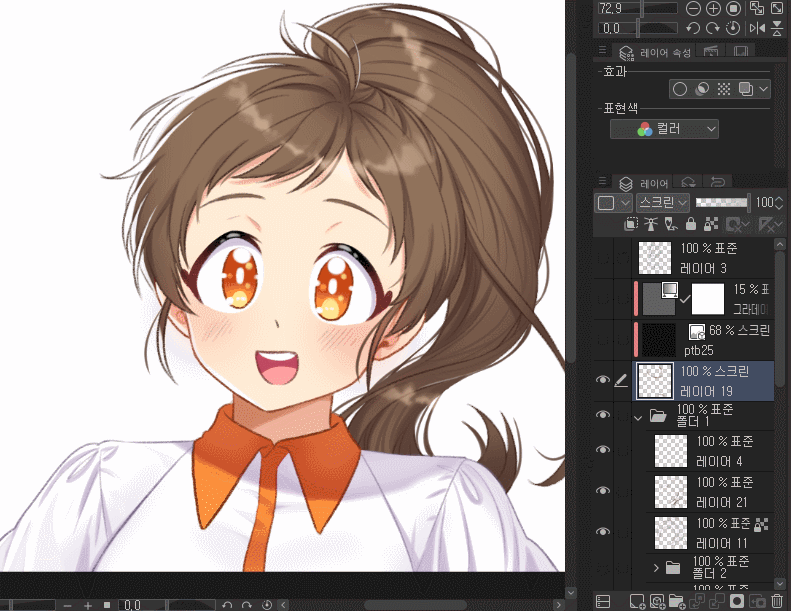Create new layer folder
Viewport: 791px width, 611px height.
click(x=676, y=601)
